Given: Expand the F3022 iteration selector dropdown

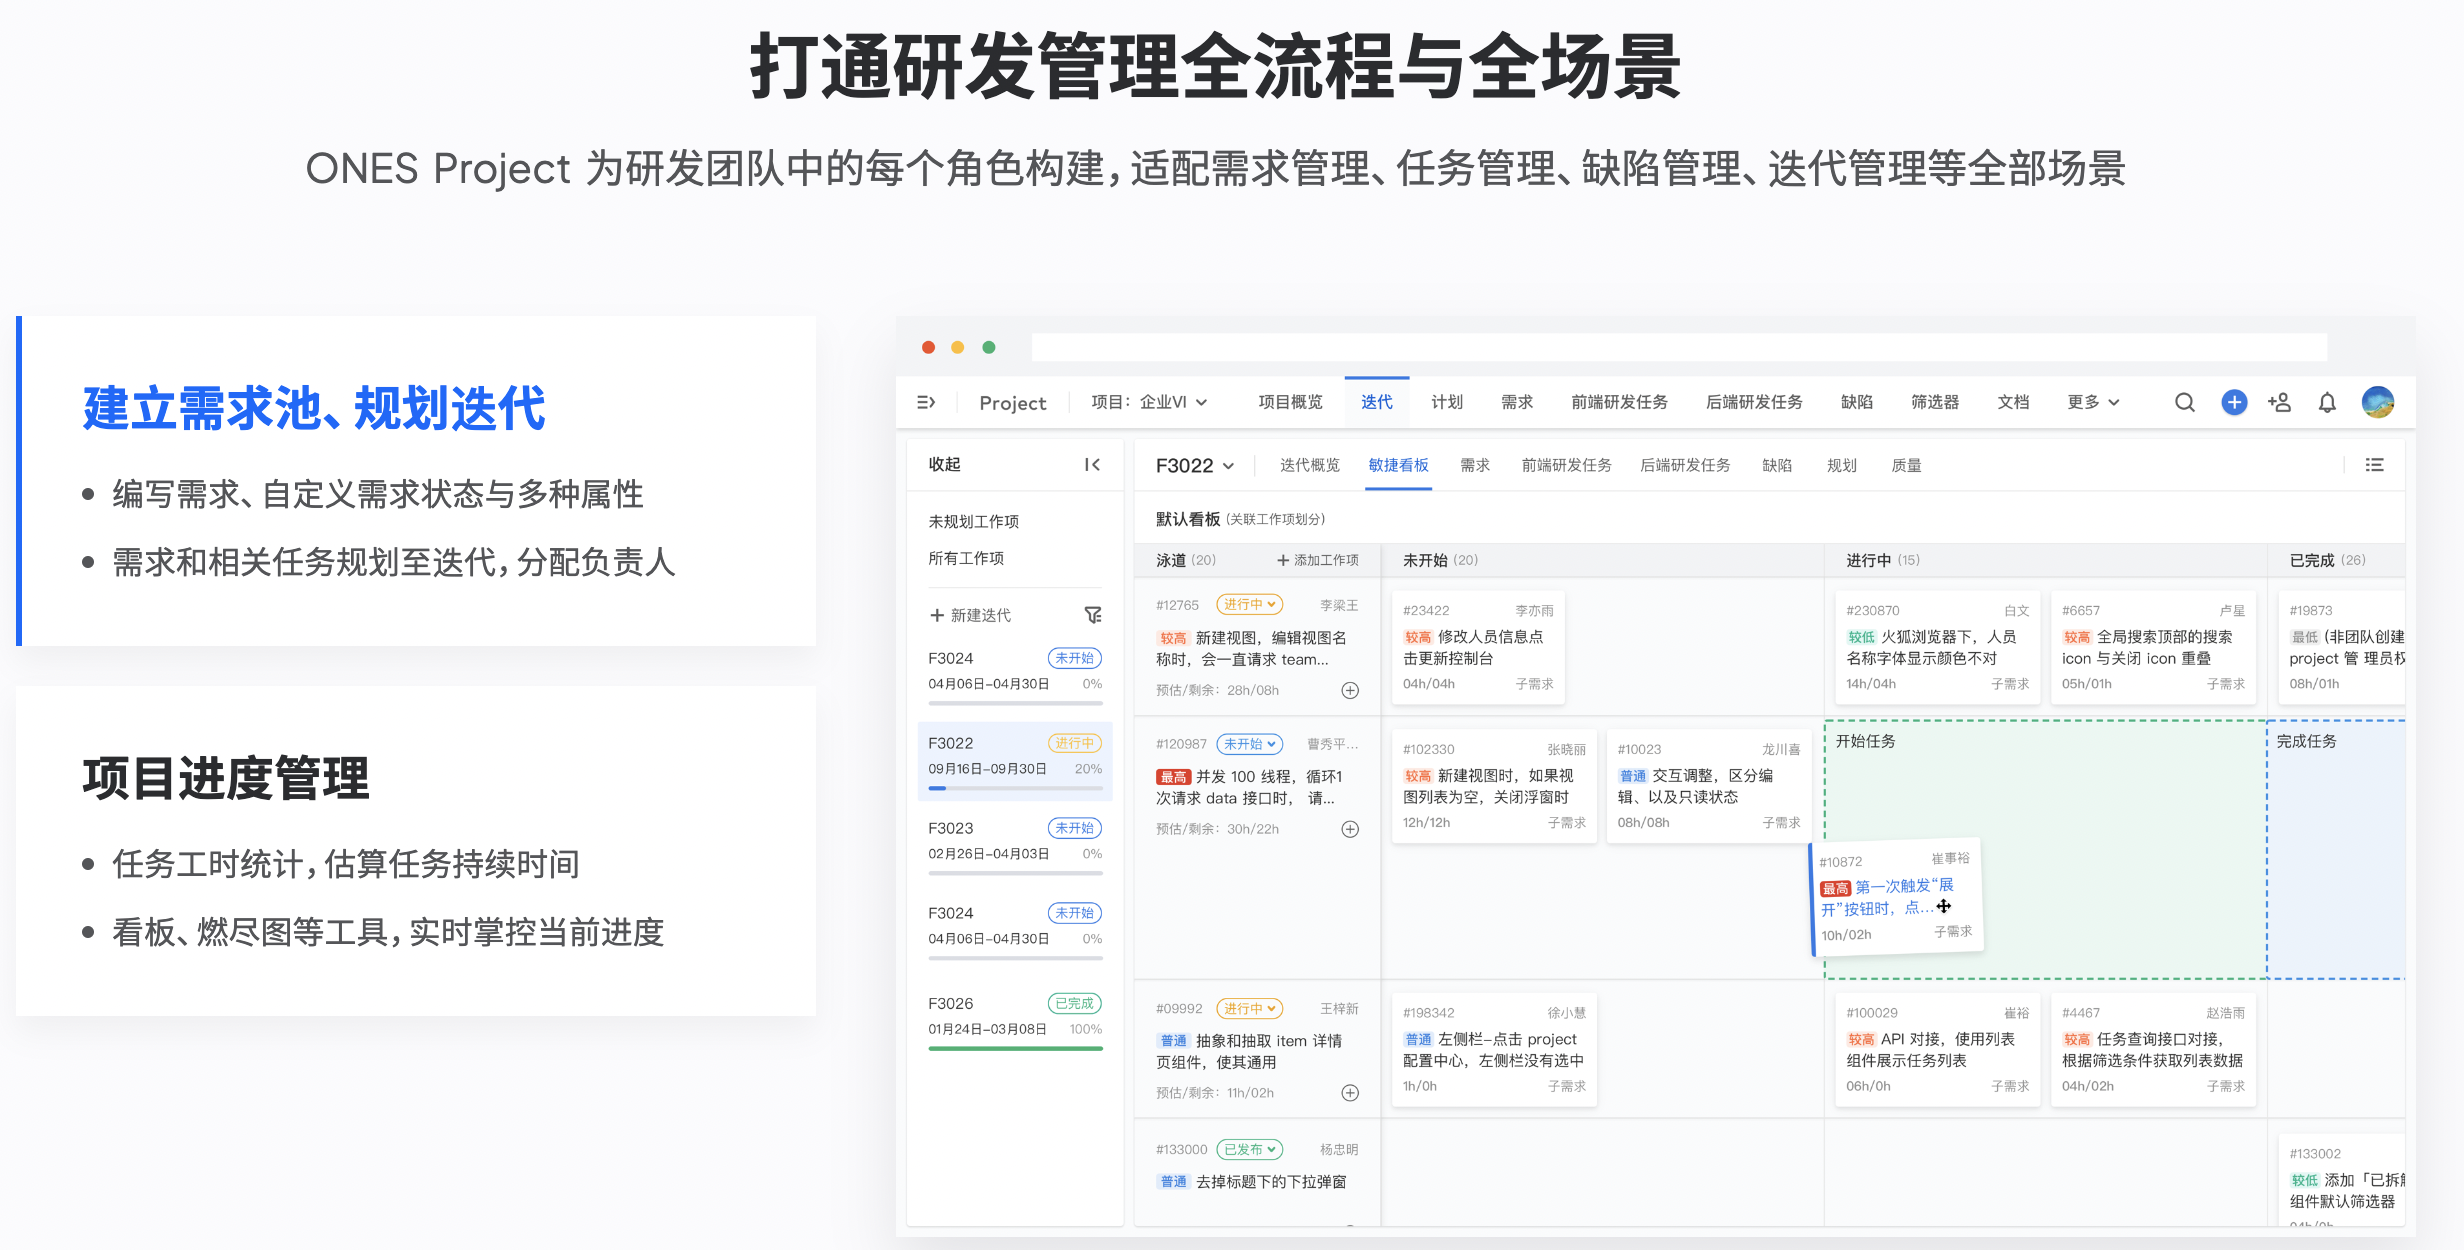Looking at the screenshot, I should [x=1194, y=466].
